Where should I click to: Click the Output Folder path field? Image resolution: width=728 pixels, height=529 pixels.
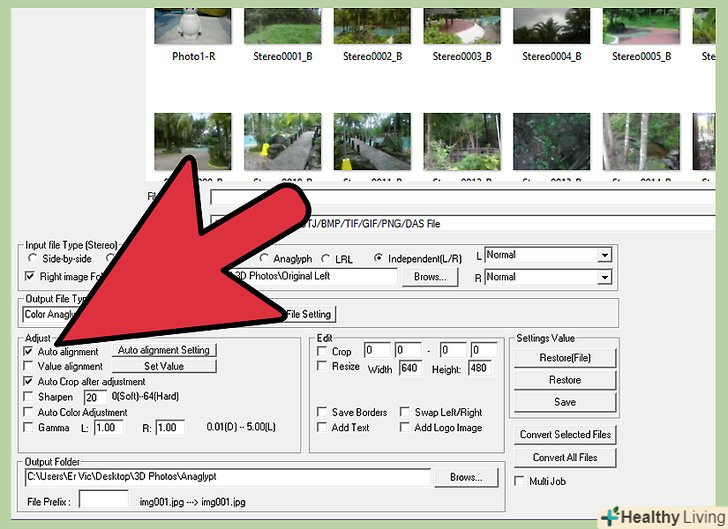coord(228,477)
